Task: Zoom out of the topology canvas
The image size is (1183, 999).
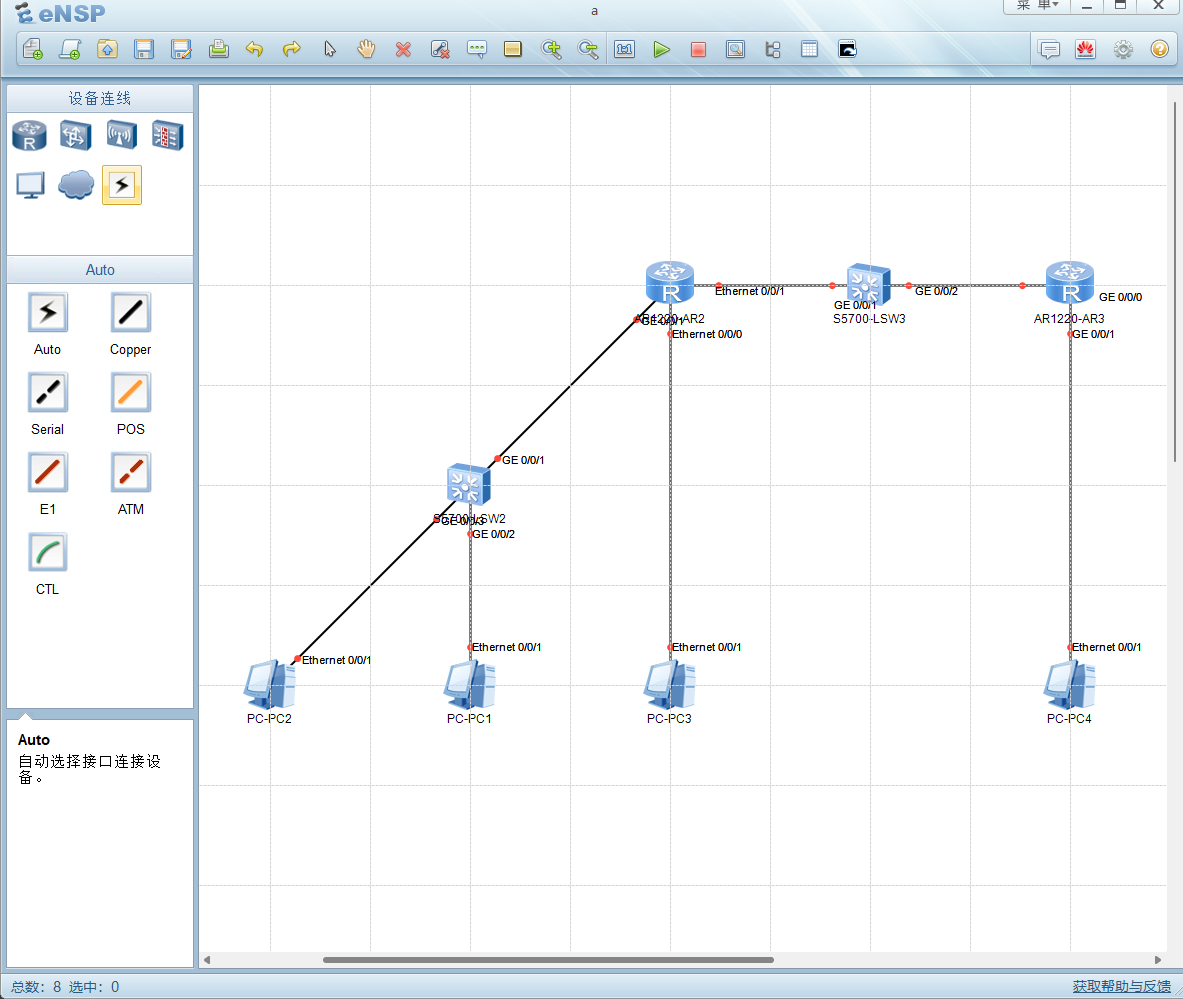Action: tap(588, 50)
